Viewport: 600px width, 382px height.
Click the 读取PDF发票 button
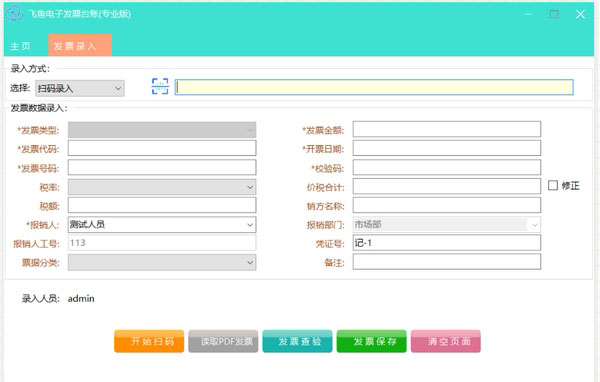(223, 341)
